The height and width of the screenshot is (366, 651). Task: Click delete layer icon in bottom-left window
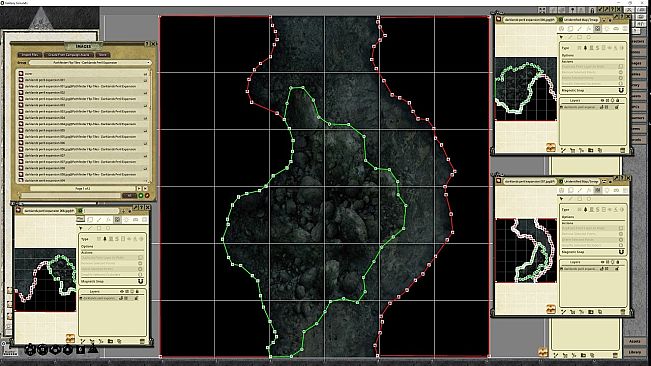pos(142,341)
